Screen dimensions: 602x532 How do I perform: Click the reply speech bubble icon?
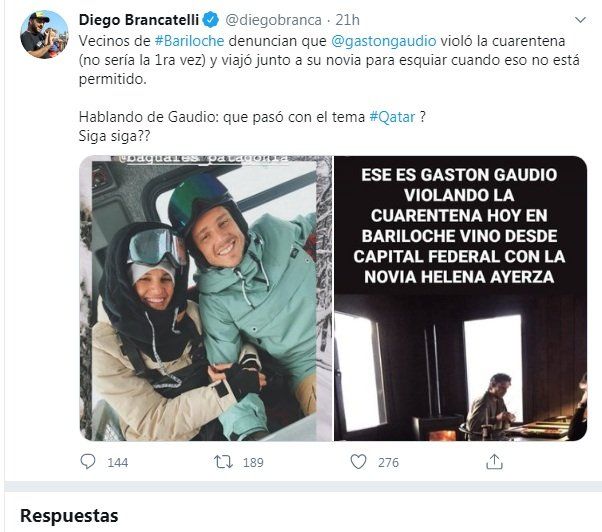88,461
